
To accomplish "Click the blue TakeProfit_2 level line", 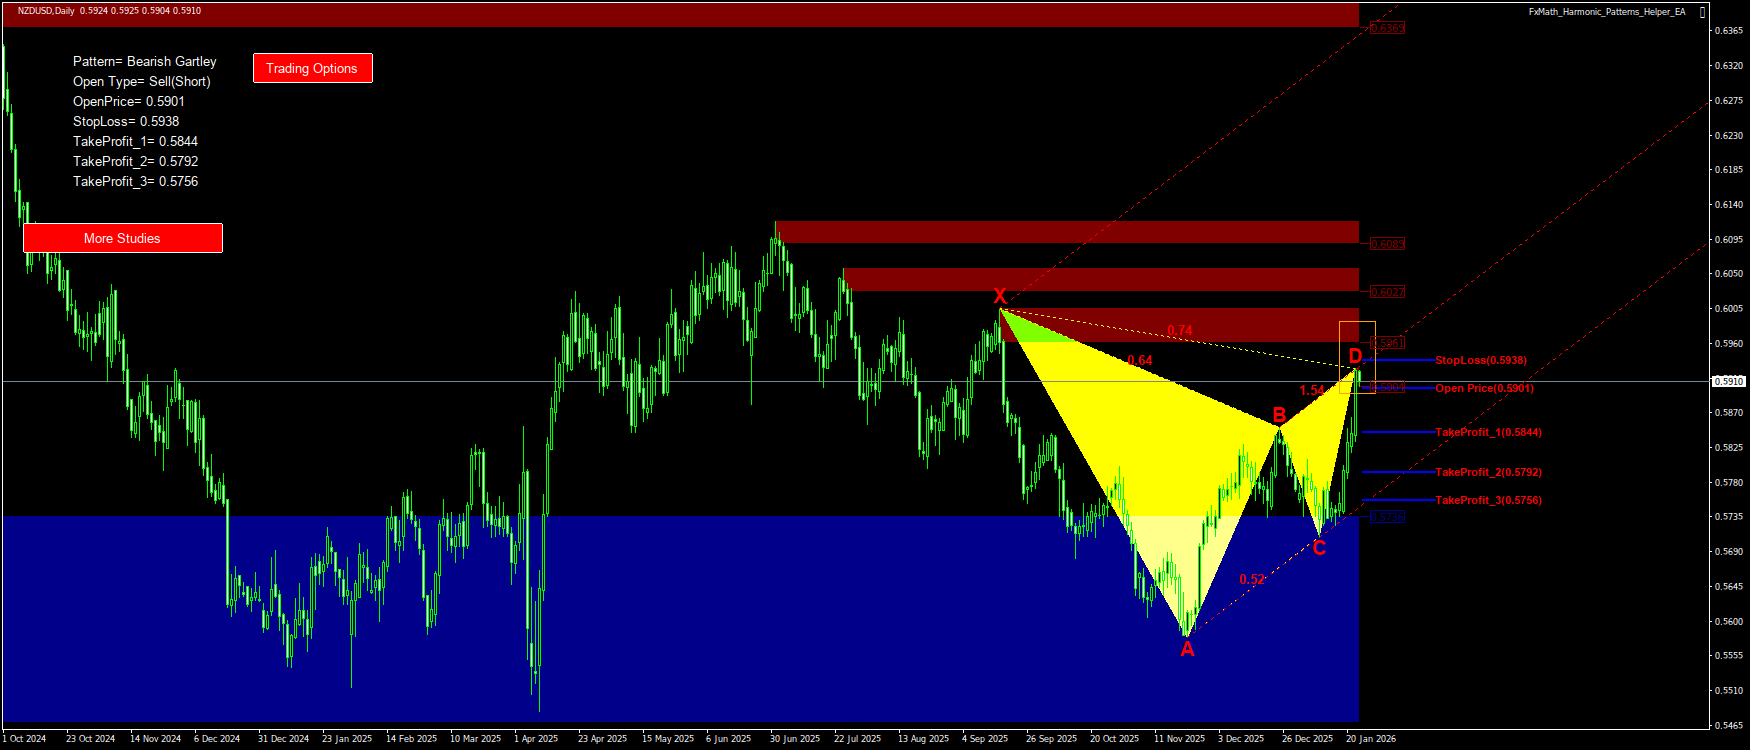I will [x=1398, y=472].
